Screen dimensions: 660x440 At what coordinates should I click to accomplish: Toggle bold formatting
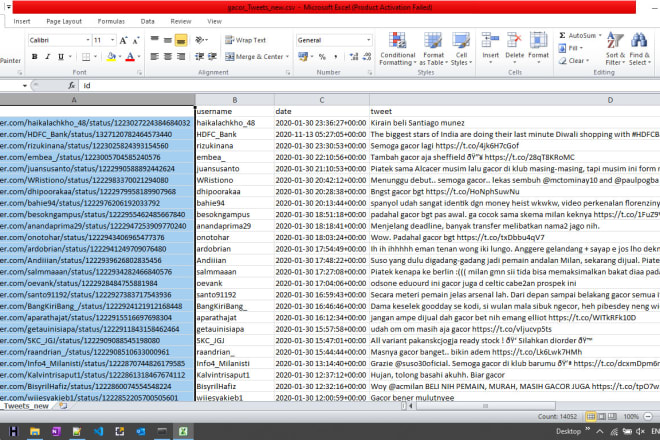coord(35,56)
